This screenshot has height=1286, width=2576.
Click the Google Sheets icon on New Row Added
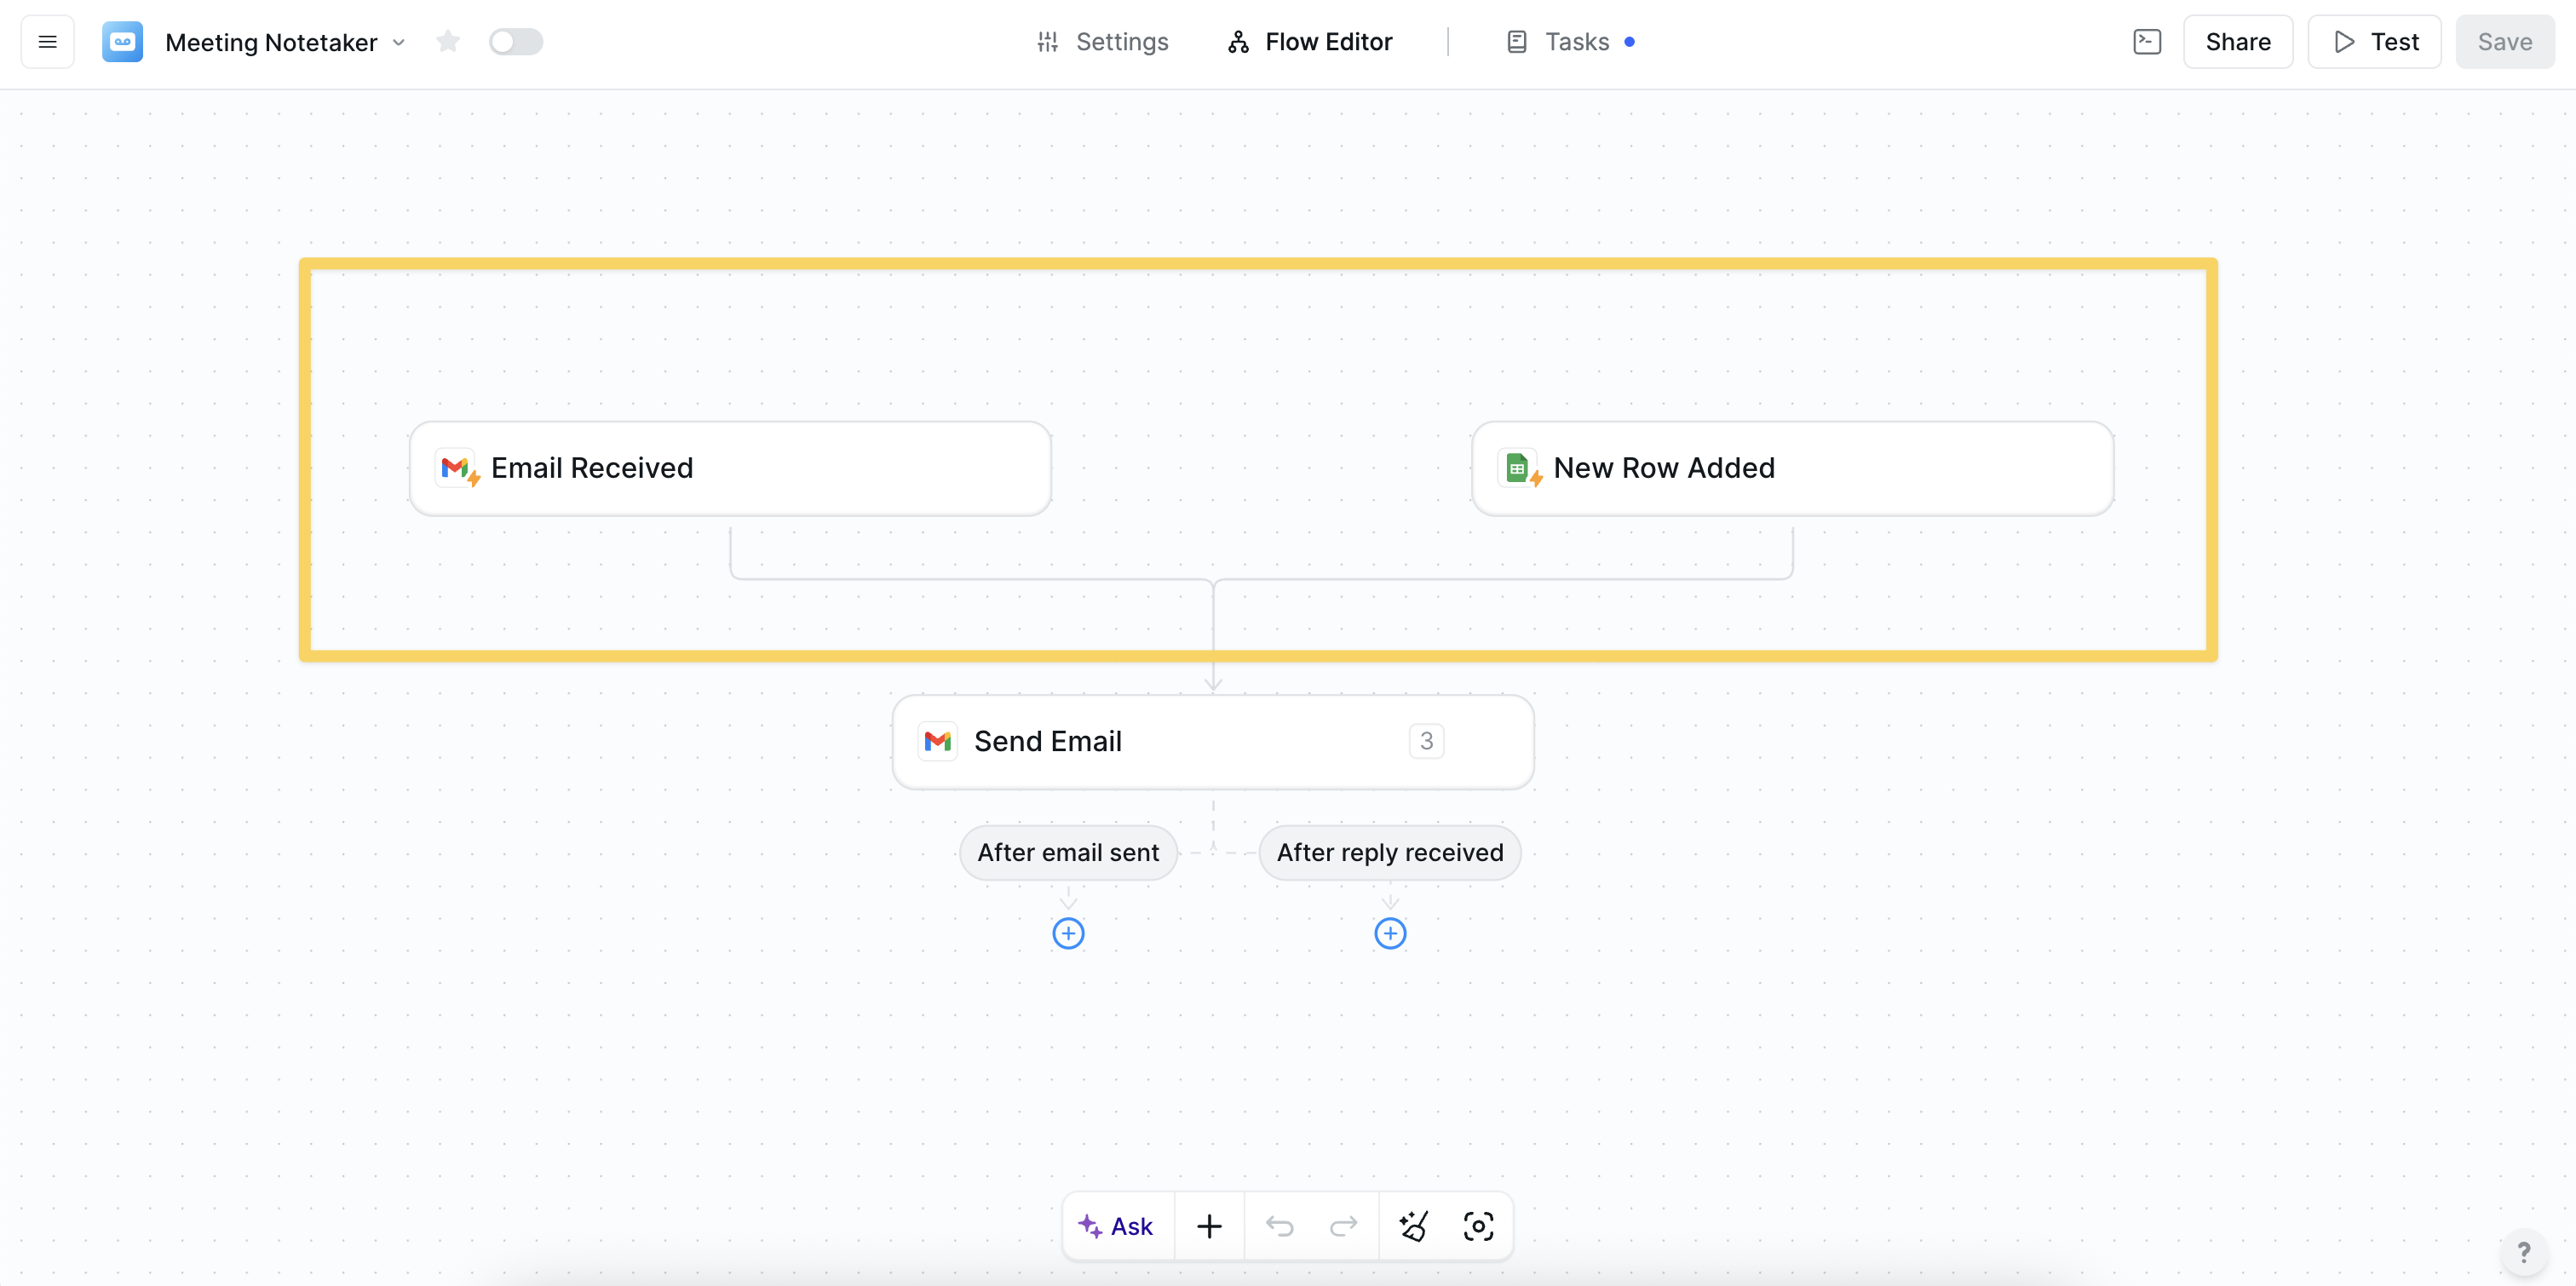1519,468
